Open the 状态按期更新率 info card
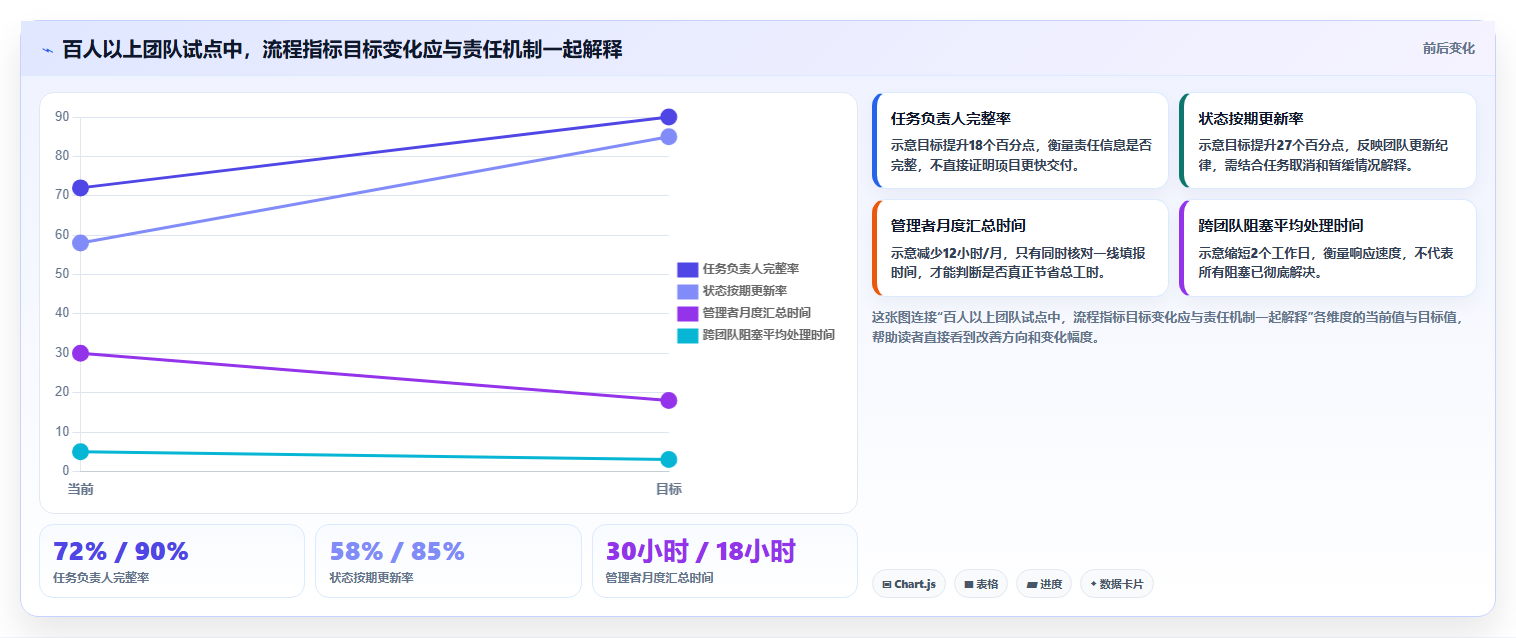 tap(1328, 141)
